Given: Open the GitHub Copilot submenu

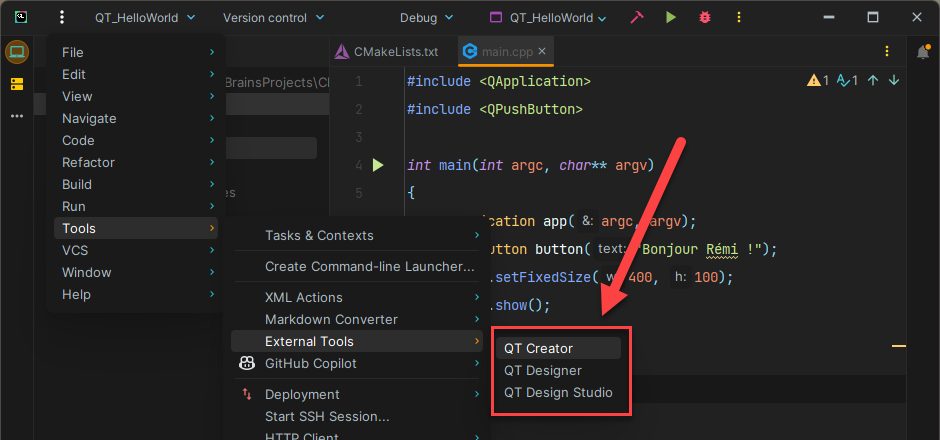Looking at the screenshot, I should click(x=310, y=363).
